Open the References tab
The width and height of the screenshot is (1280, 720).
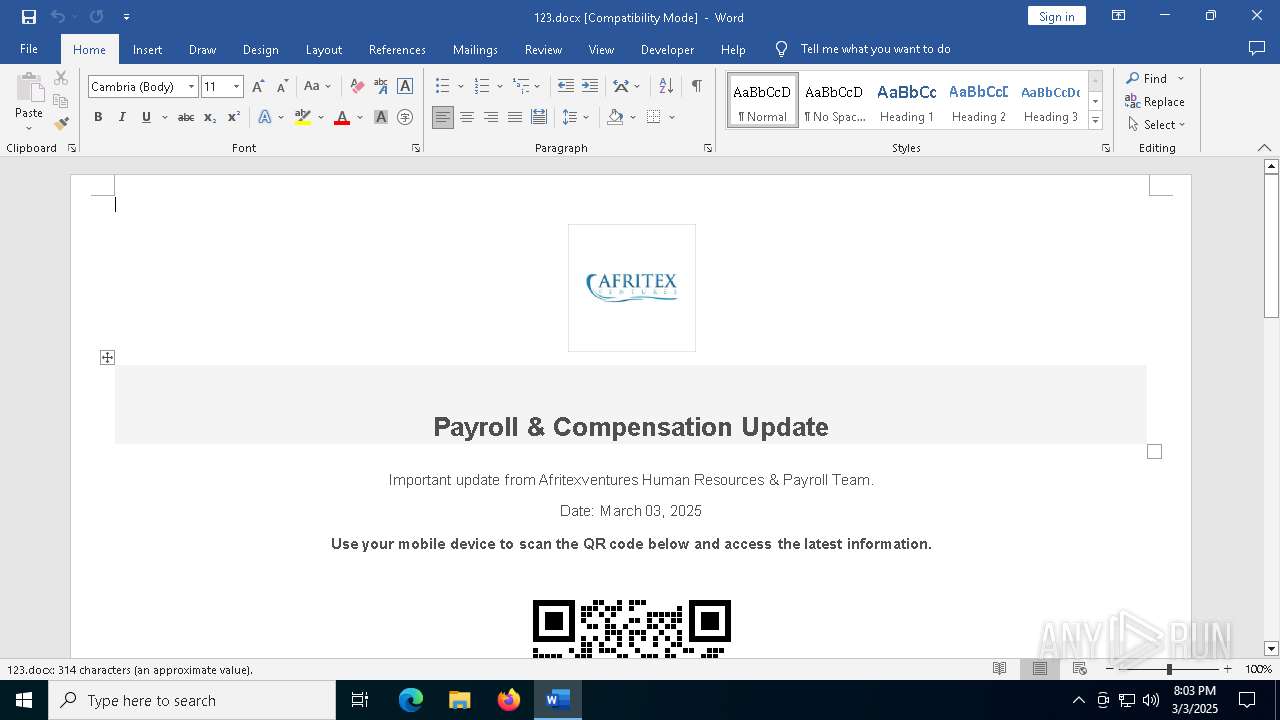[397, 49]
